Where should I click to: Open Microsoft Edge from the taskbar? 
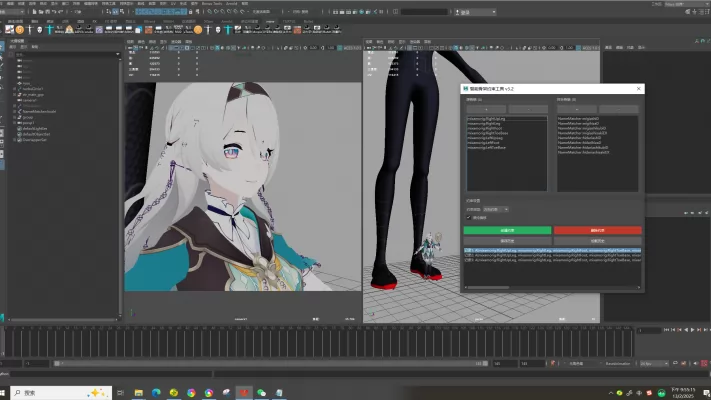(156, 393)
